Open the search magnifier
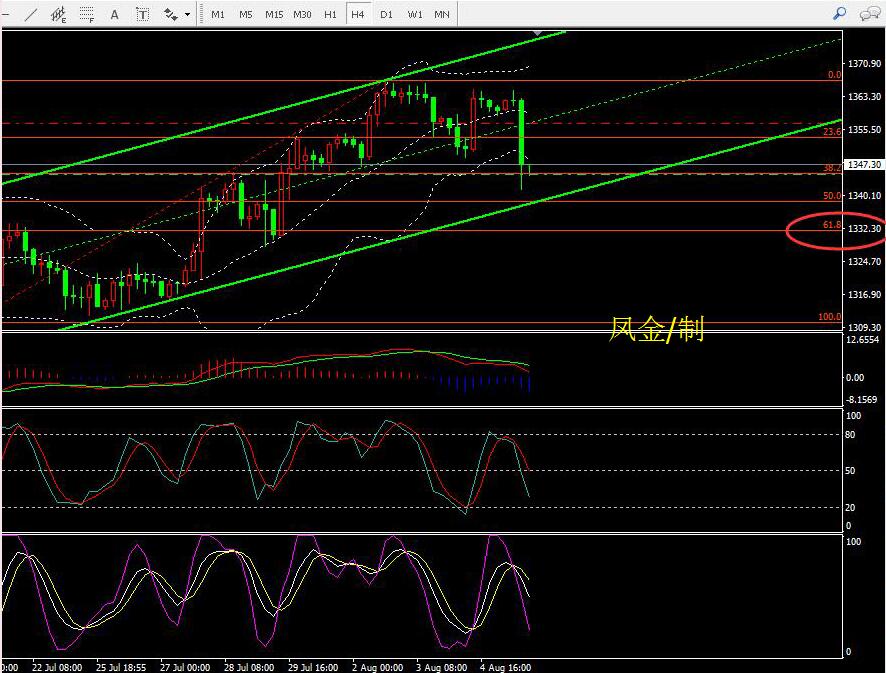The image size is (886, 673). point(839,13)
